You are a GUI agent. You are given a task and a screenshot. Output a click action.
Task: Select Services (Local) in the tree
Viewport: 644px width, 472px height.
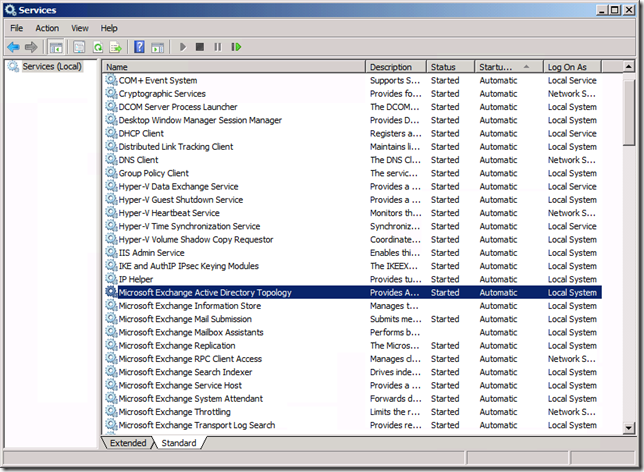(x=52, y=66)
